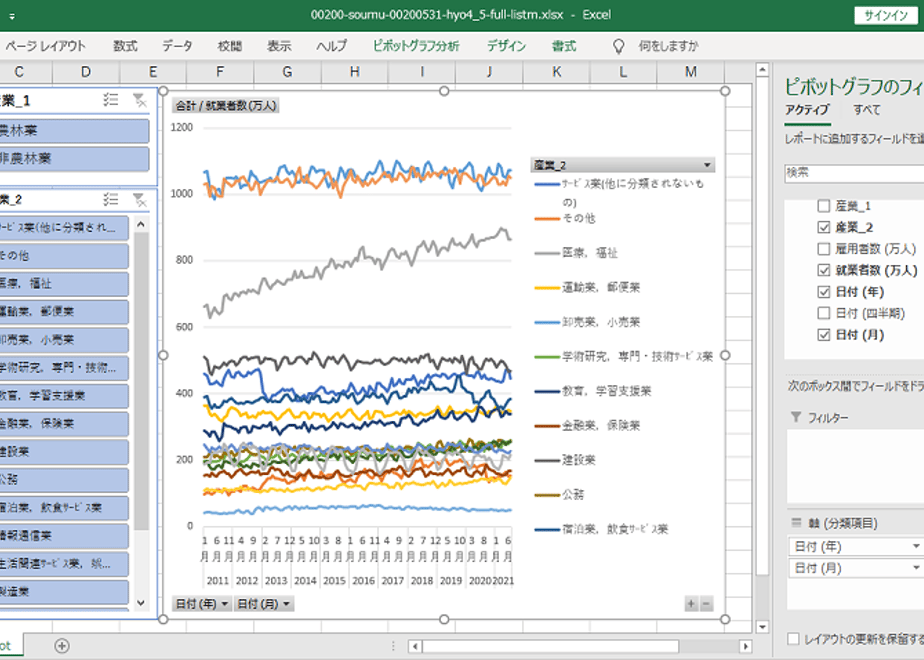Open 日付 (年) chart field button dropdown
Viewport: 924px width, 660px height.
[224, 604]
